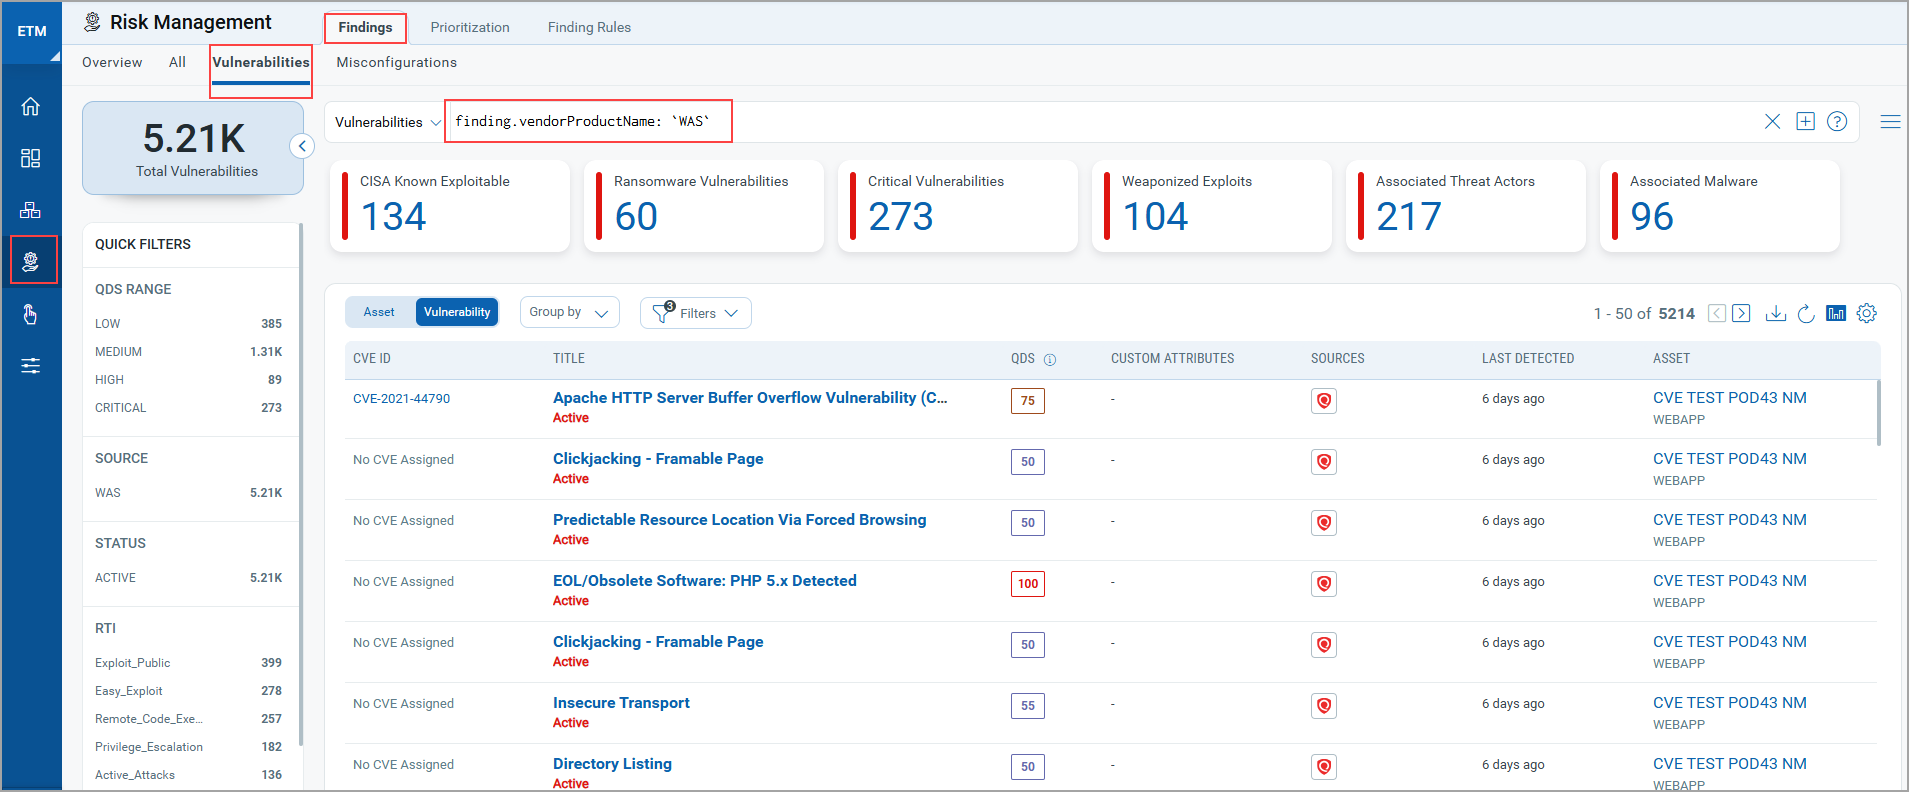
Task: Select Associated Malware card
Action: tap(1720, 206)
